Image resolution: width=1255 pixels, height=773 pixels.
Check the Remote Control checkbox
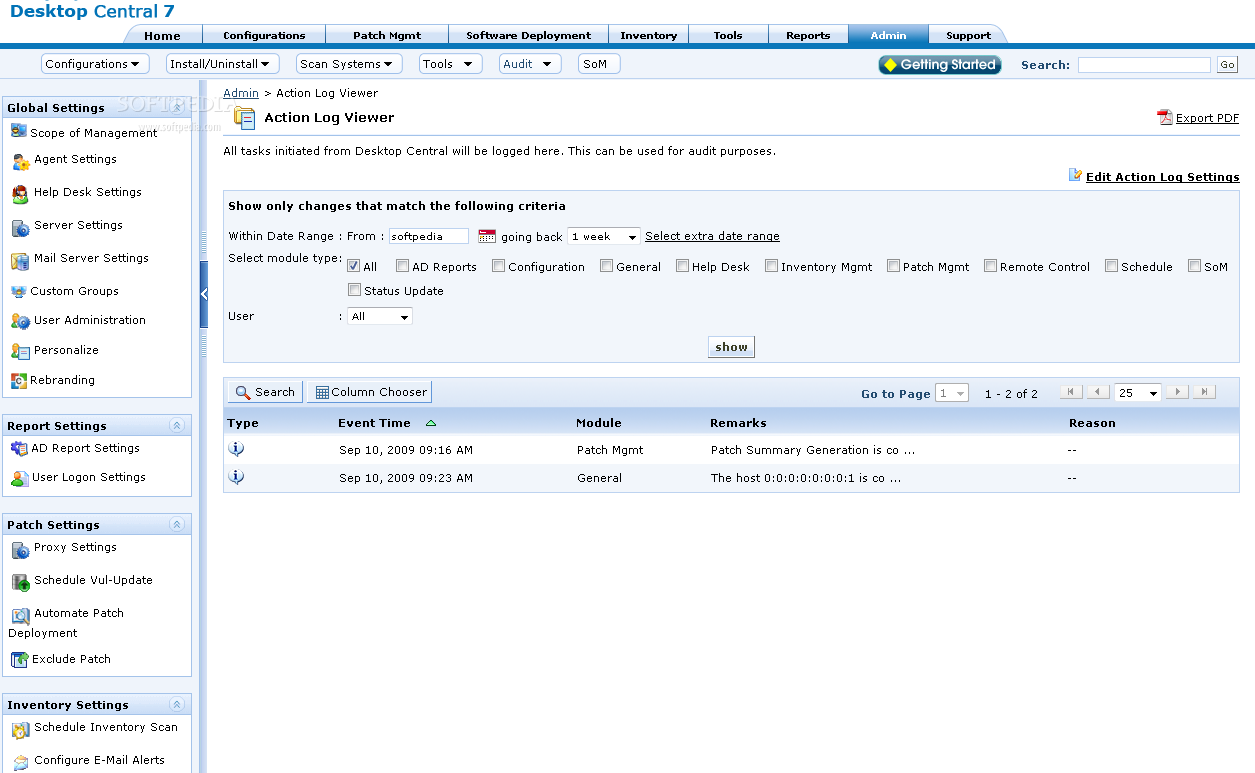(x=990, y=266)
